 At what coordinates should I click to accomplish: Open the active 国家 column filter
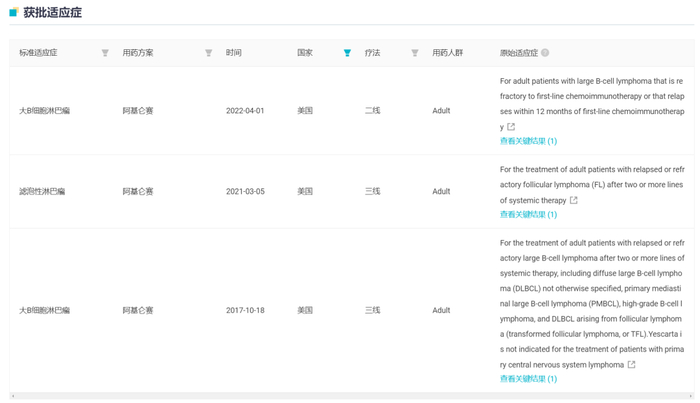[x=347, y=53]
